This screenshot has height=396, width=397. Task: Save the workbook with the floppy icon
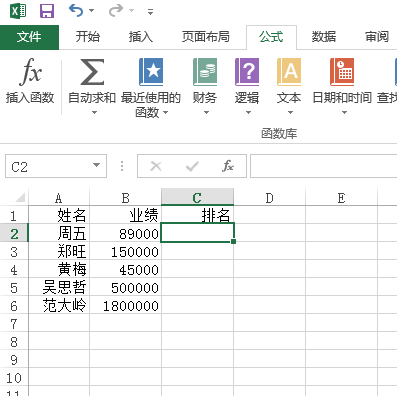click(47, 11)
